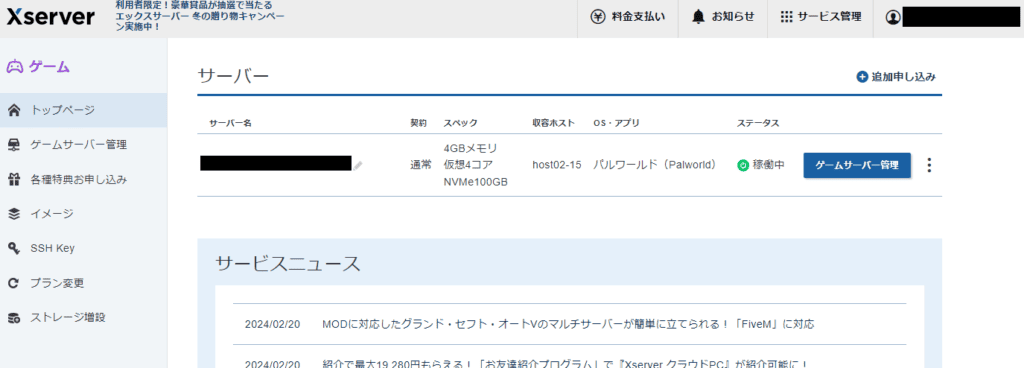Click the 4GBメモリ spec text
Screen dimensions: 1024x368
pyautogui.click(x=470, y=148)
